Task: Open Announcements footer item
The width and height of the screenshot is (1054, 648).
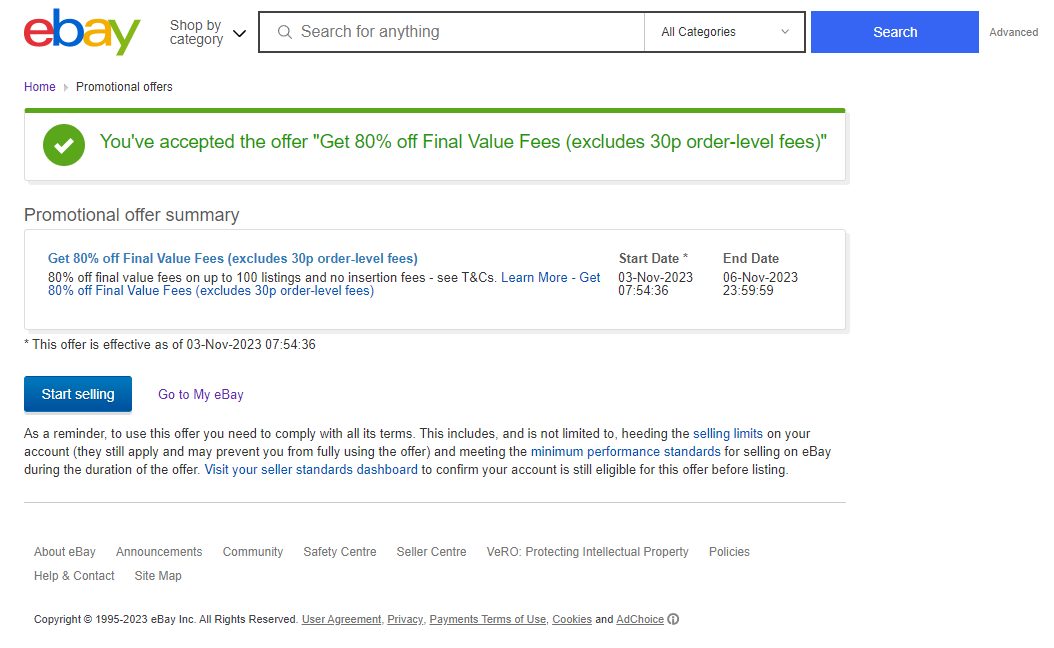Action: [159, 552]
